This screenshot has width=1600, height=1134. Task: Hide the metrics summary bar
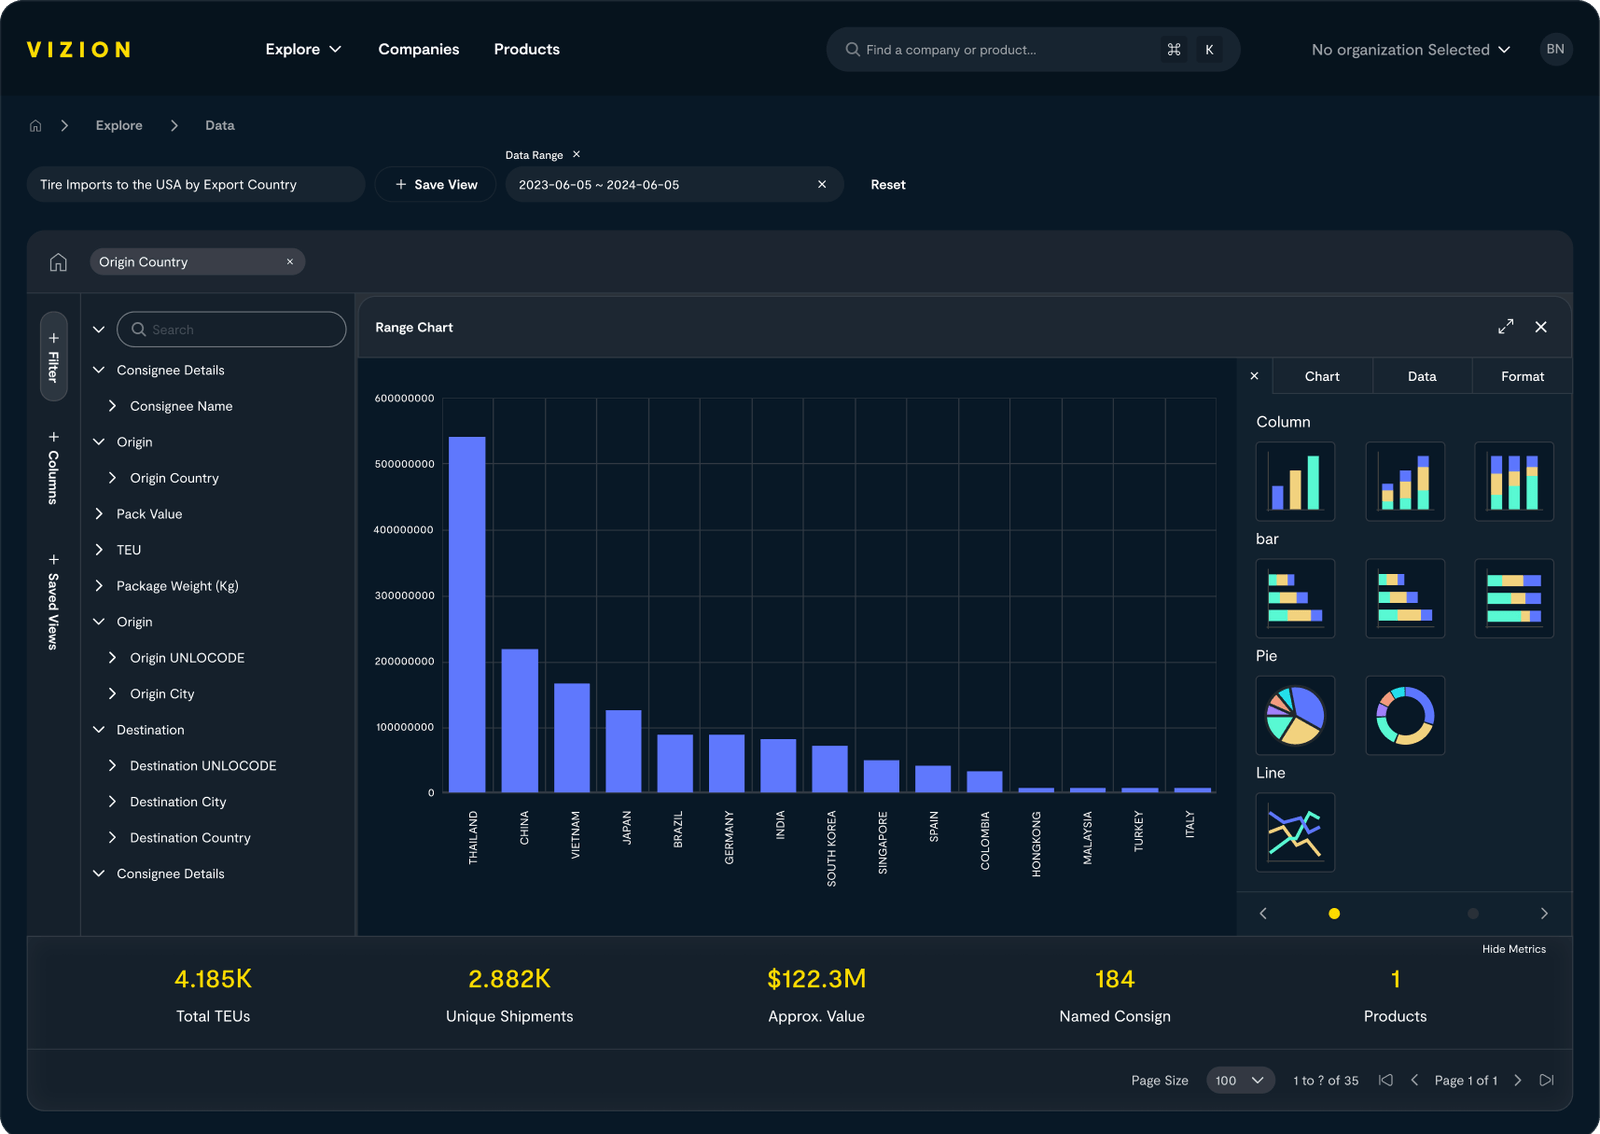coord(1513,949)
